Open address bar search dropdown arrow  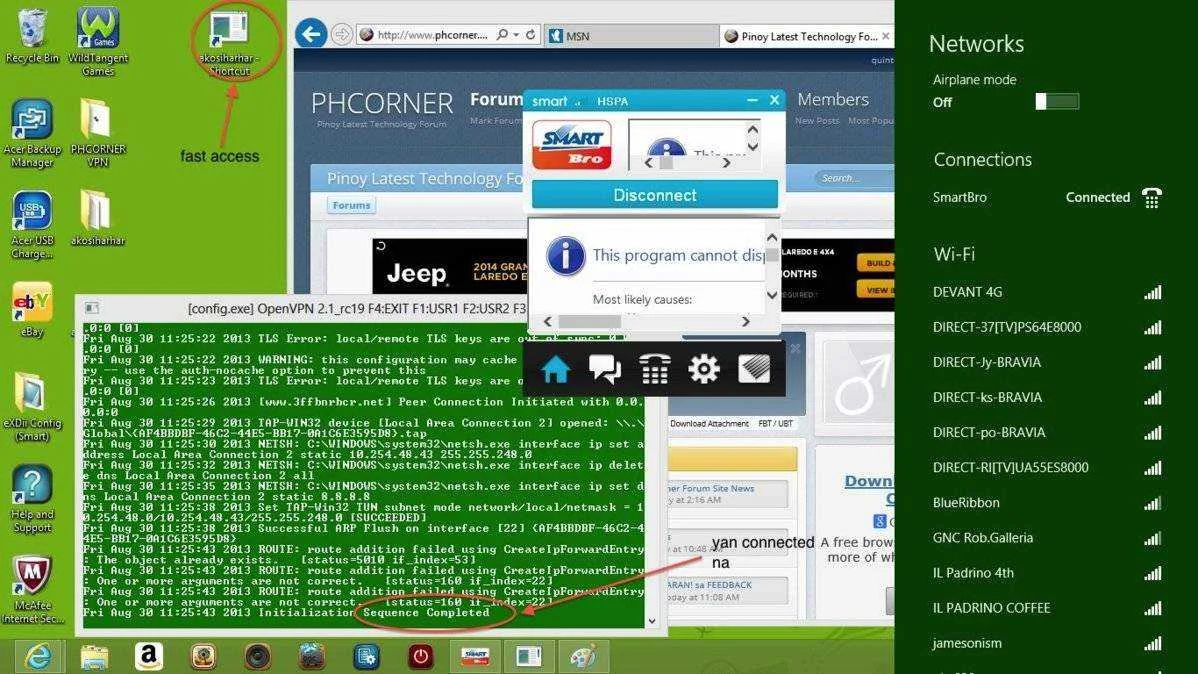pos(516,34)
